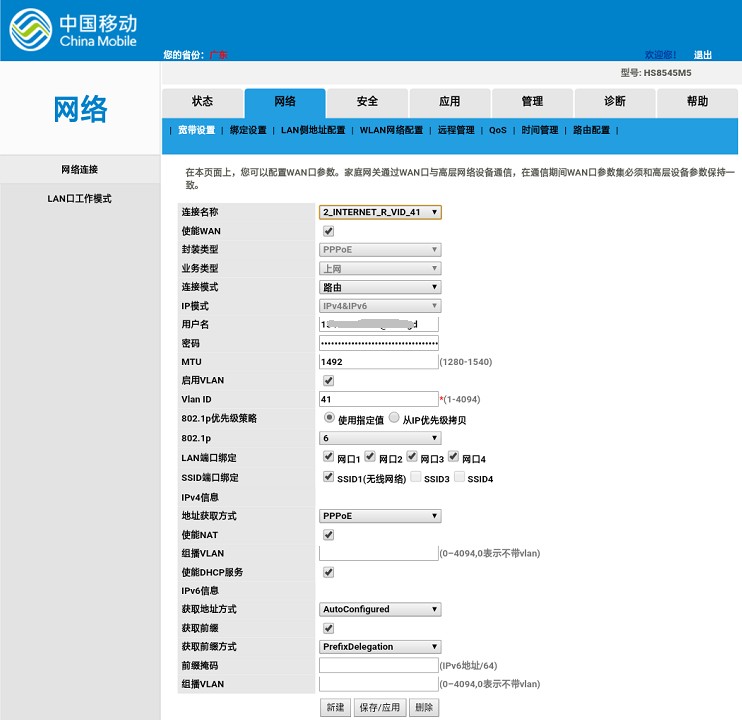
Task: Select the 使用指定值 radio button
Action: click(x=329, y=418)
